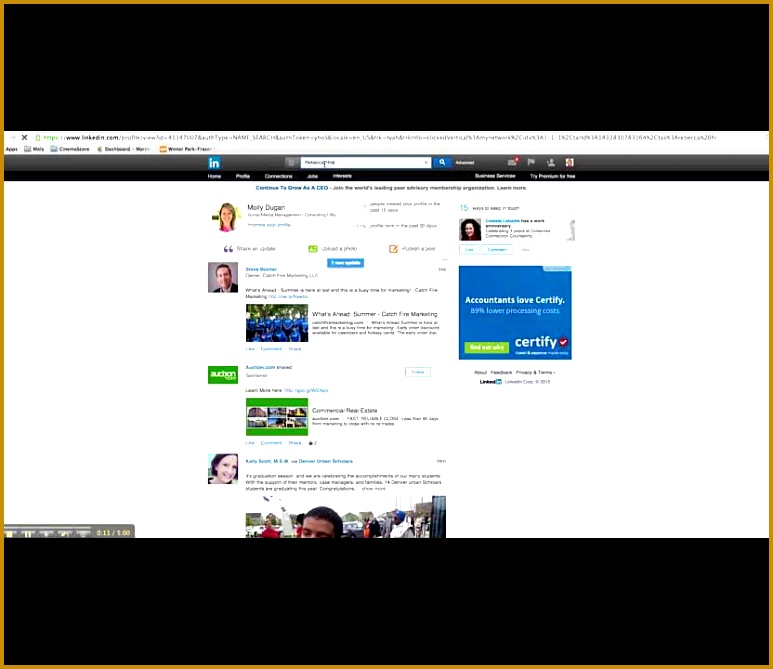Share Steve Bocher's post
The height and width of the screenshot is (669, 773).
(x=295, y=349)
